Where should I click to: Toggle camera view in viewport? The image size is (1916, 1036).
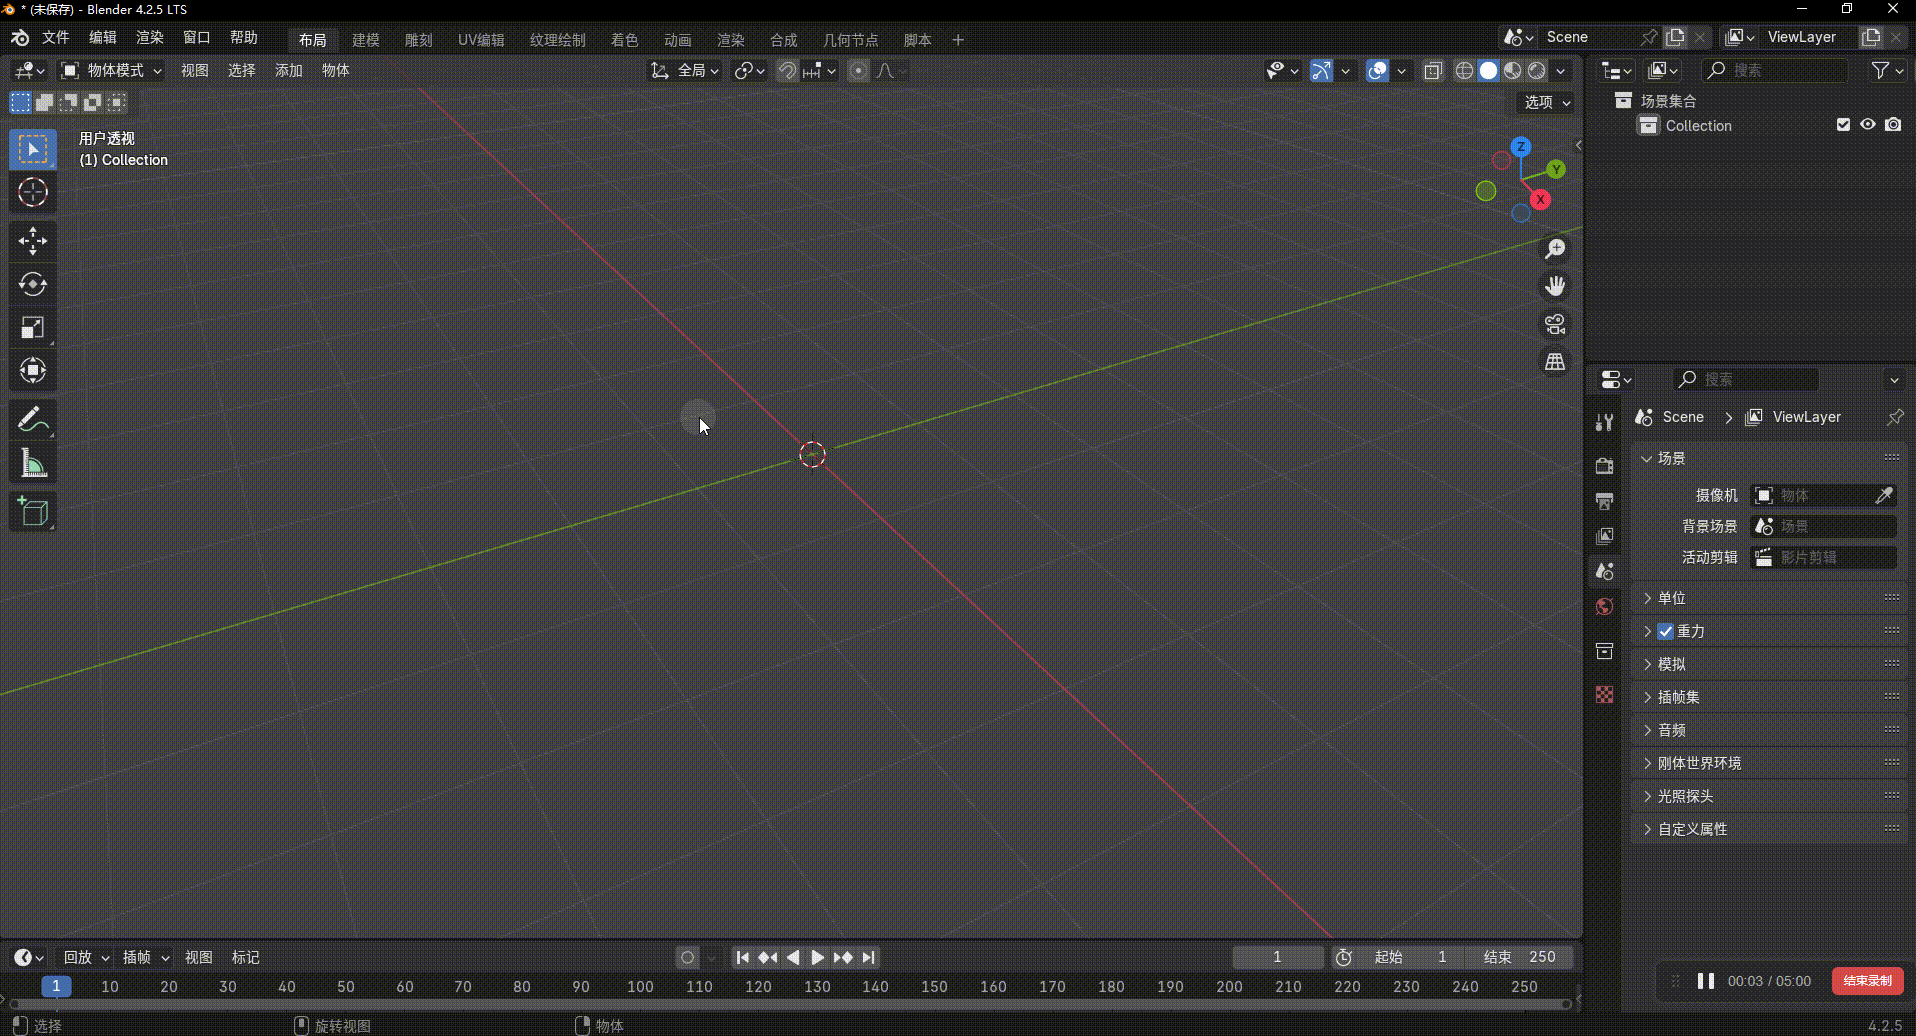coord(1554,324)
